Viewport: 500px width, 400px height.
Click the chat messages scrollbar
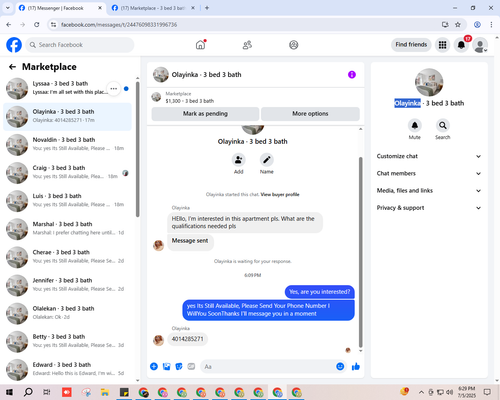pos(360,252)
